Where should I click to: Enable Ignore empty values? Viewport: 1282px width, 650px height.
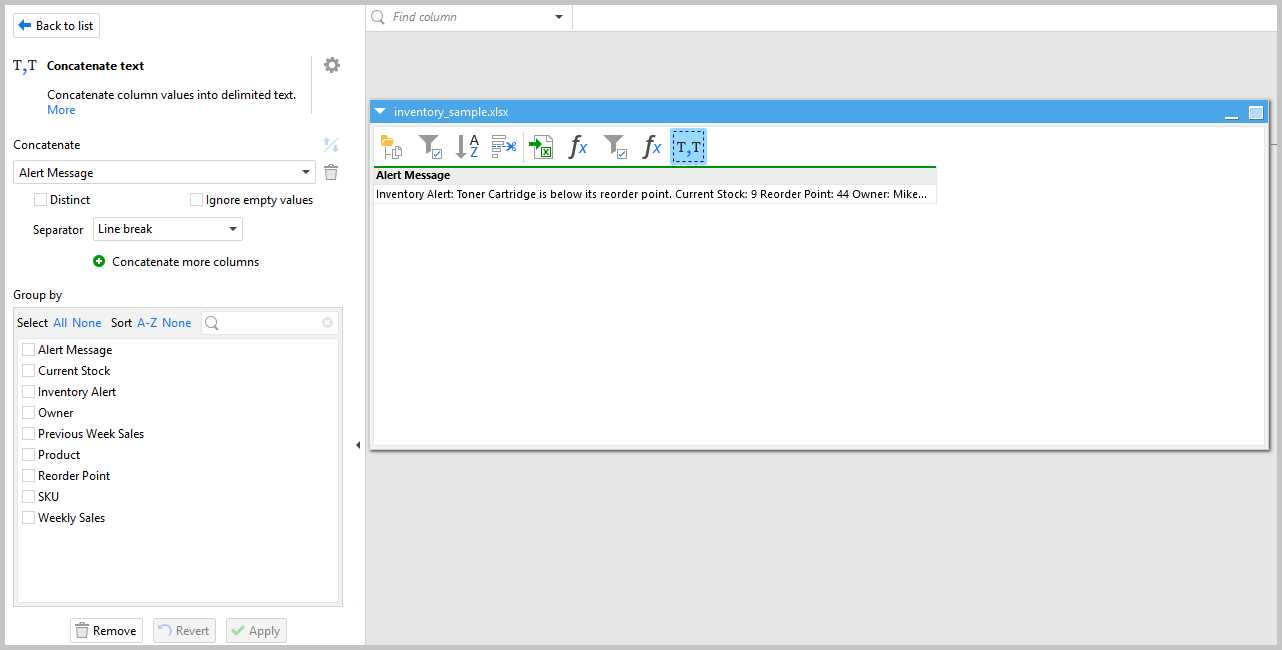[196, 200]
